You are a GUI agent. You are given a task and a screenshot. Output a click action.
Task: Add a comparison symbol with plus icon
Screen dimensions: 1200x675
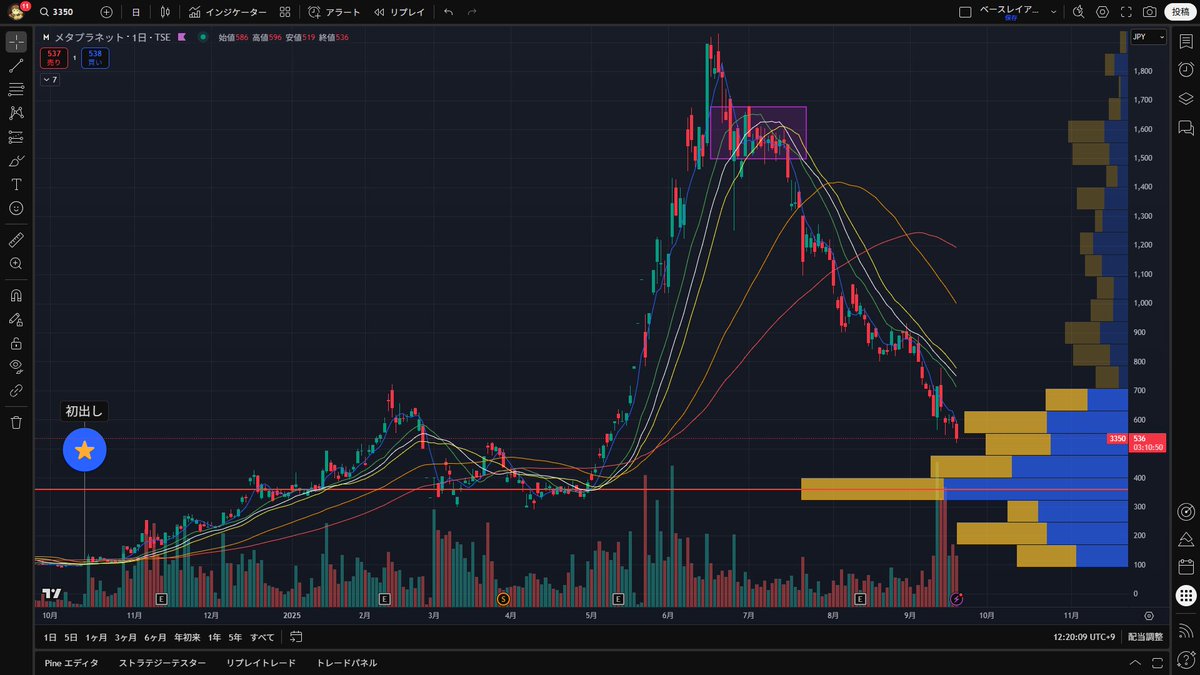[107, 12]
